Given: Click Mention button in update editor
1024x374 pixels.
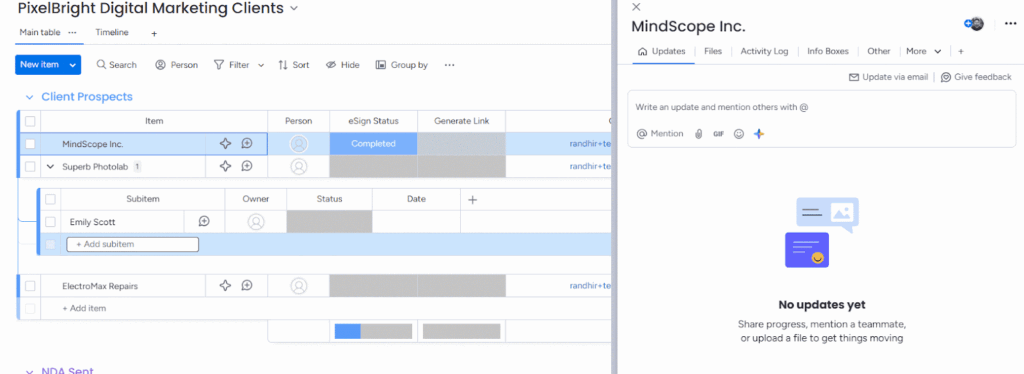Looking at the screenshot, I should 660,133.
